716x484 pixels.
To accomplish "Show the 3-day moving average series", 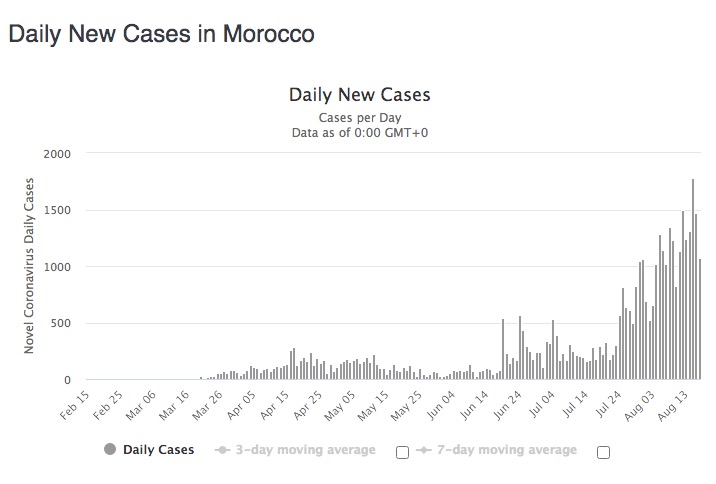I will pos(305,450).
